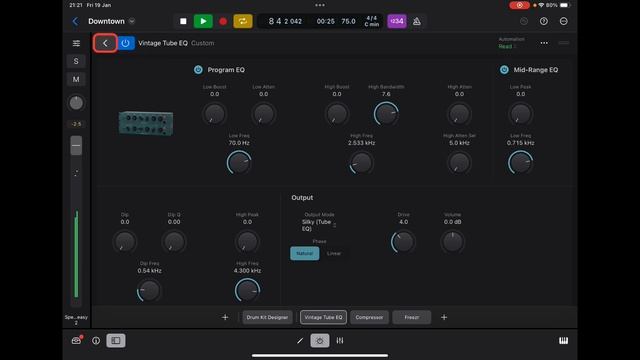Click the Program EQ Low Freq knob
Viewport: 640px width, 360px height.
239,162
